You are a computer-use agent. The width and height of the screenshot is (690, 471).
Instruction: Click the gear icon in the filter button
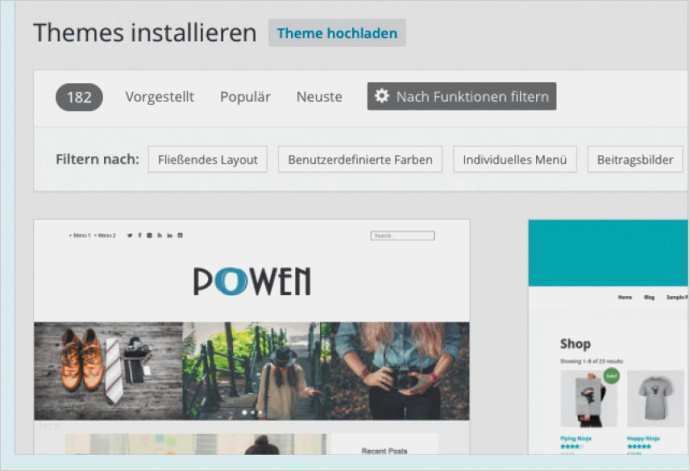coord(381,97)
